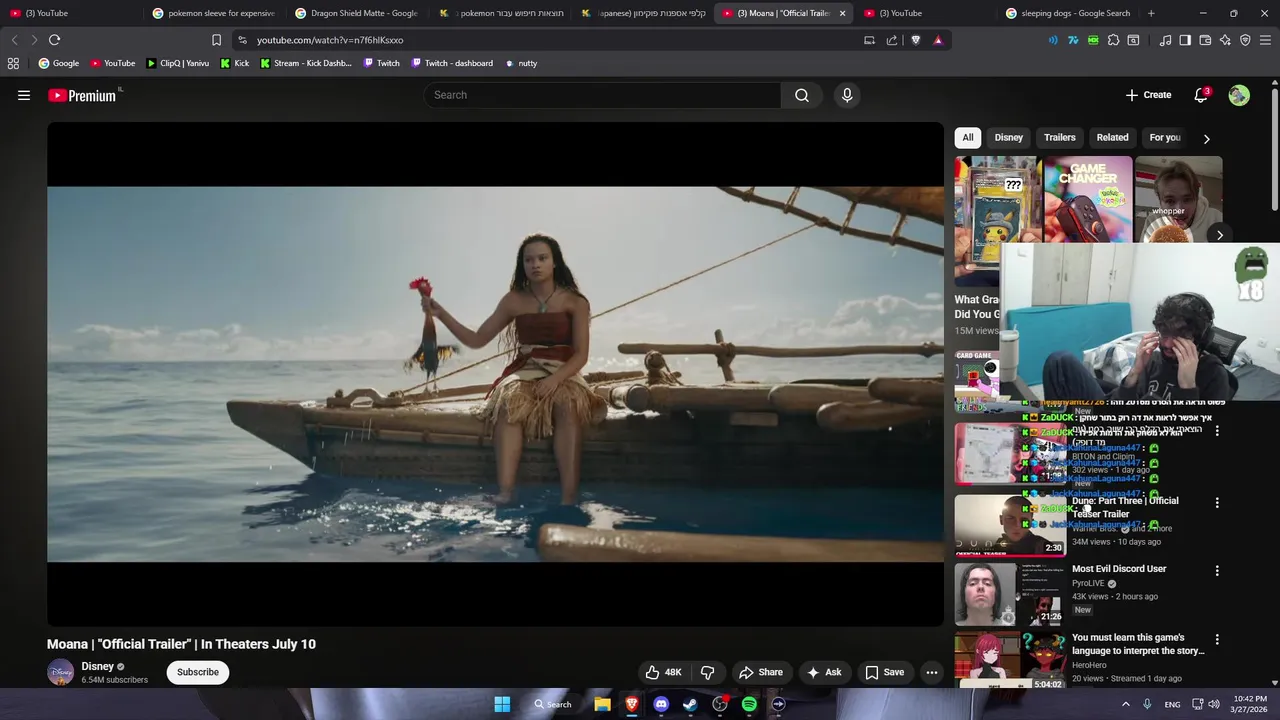Viewport: 1280px width, 720px height.
Task: Select the Disney filter chip
Action: click(x=1008, y=137)
